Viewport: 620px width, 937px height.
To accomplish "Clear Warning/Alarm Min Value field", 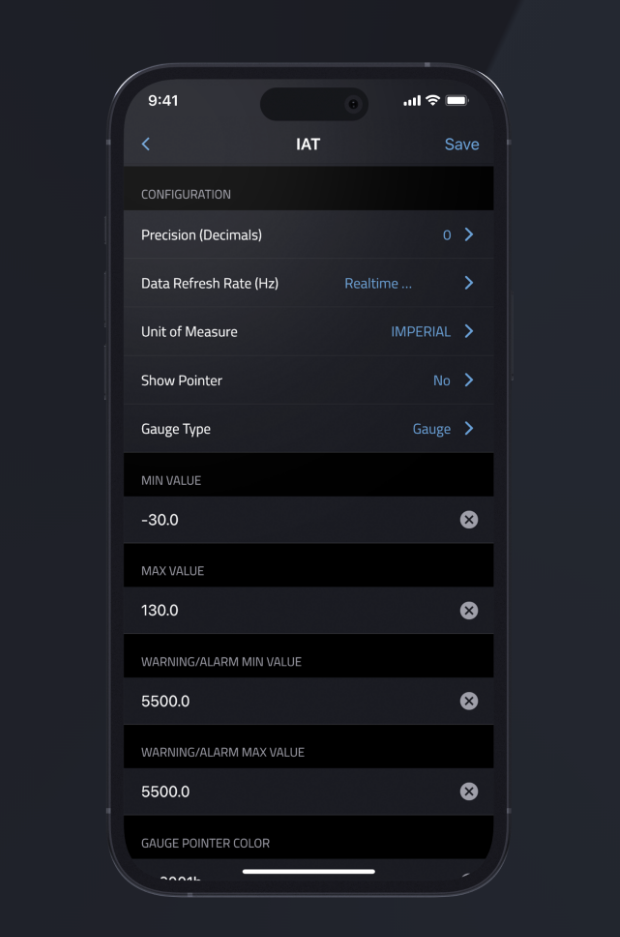I will point(468,701).
